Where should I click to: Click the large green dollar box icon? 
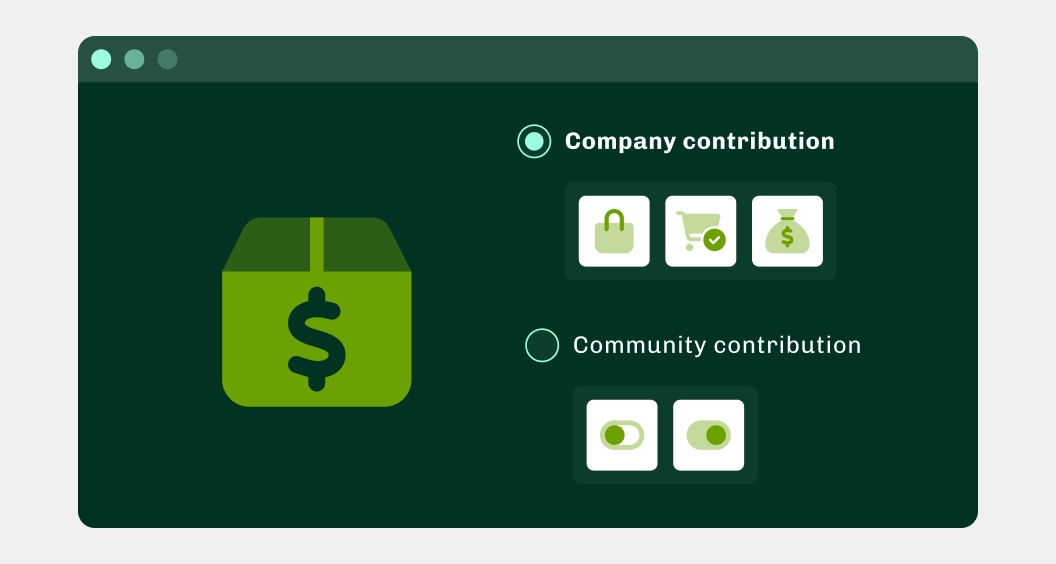pyautogui.click(x=317, y=312)
